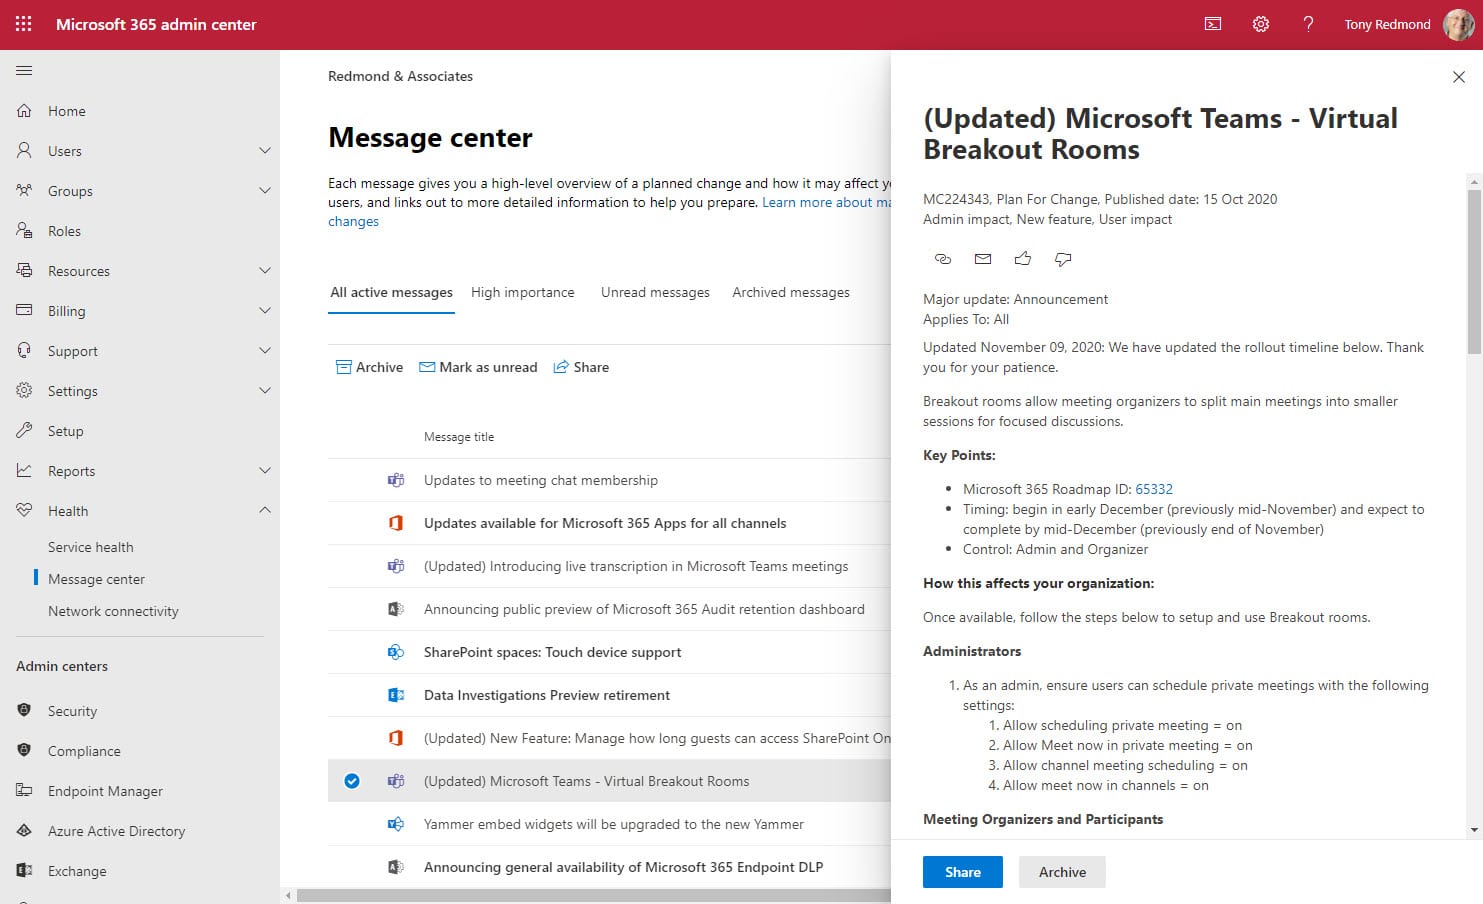Viewport: 1483px width, 904px height.
Task: Click Mark as unread toolbar command
Action: [478, 367]
